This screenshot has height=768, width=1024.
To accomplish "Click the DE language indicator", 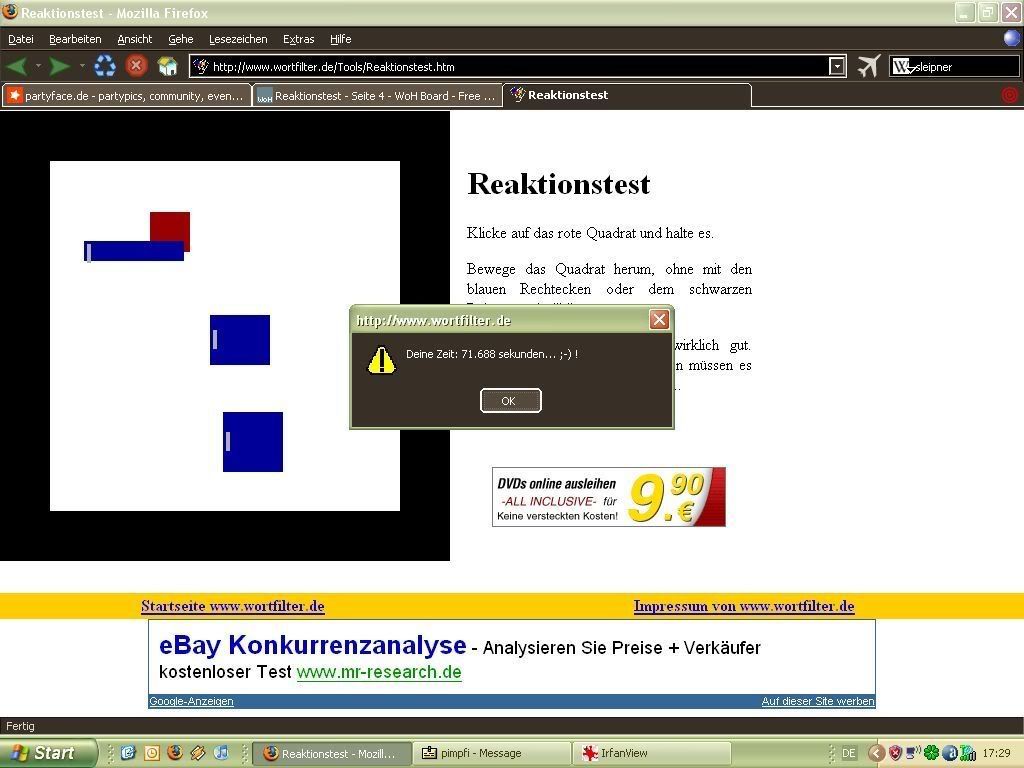I will tap(848, 753).
